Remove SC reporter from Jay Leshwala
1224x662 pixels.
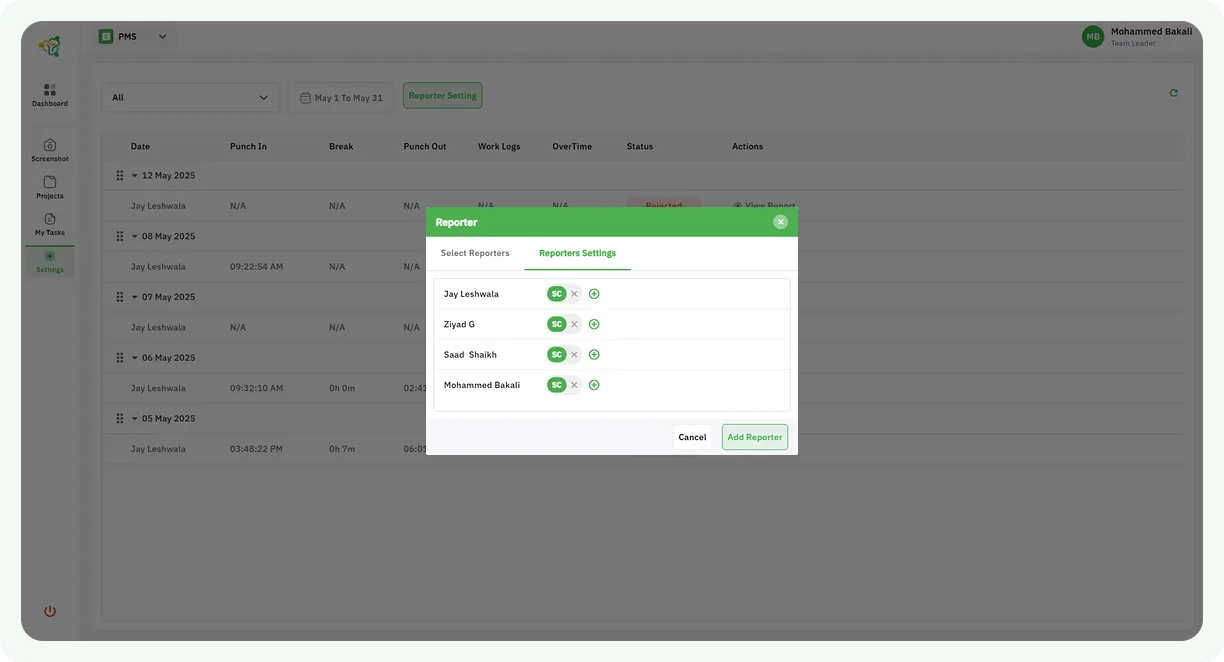[x=574, y=294]
